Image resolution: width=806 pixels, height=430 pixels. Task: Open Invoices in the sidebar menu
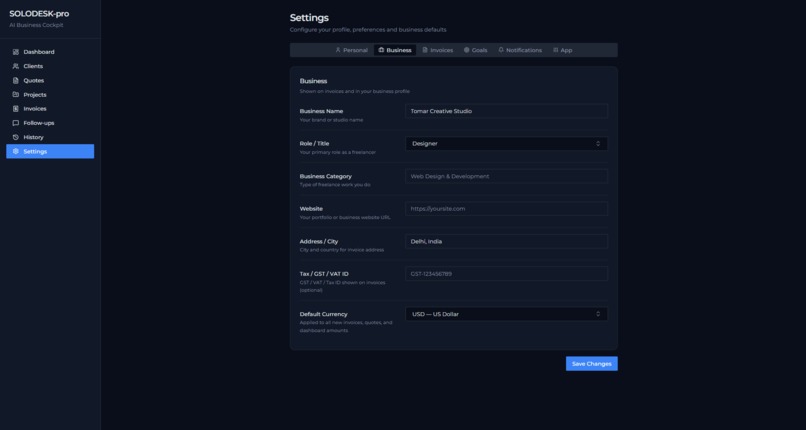click(x=50, y=109)
